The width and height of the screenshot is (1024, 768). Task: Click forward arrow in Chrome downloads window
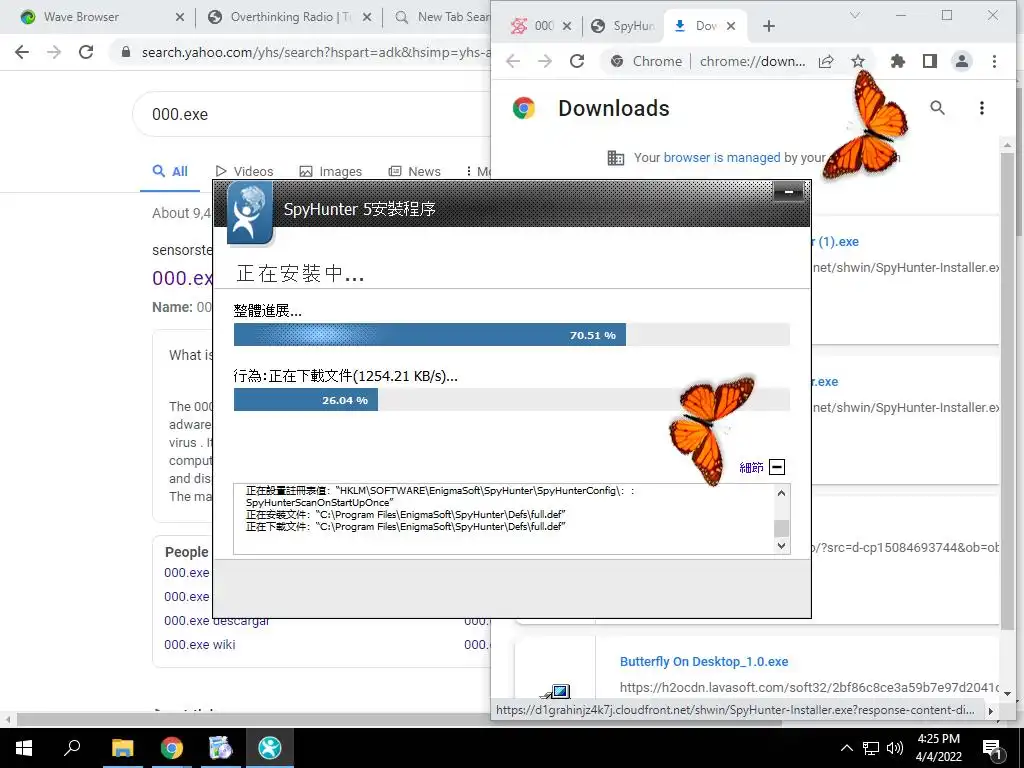click(x=545, y=61)
